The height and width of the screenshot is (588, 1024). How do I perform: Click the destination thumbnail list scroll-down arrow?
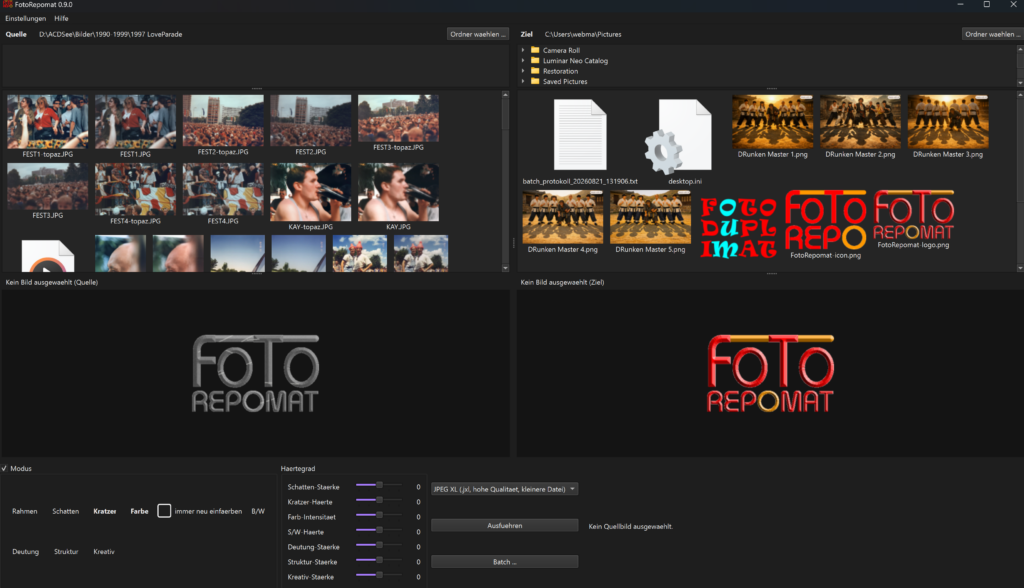pyautogui.click(x=1020, y=268)
